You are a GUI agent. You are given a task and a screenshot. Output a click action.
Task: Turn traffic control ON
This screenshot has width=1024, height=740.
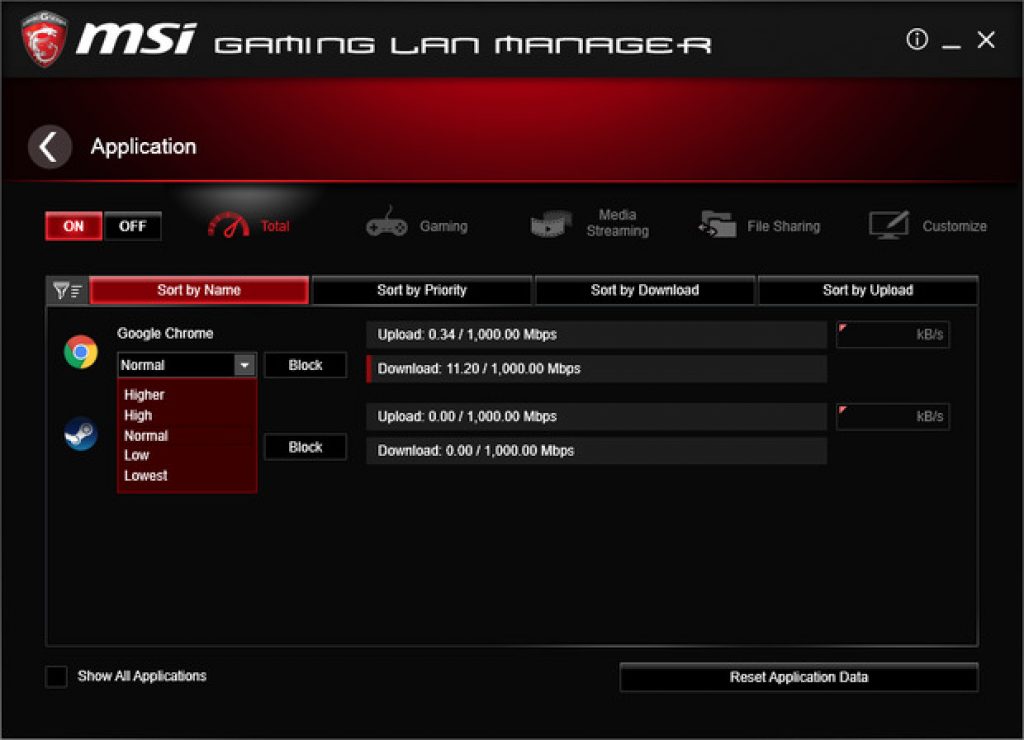pyautogui.click(x=74, y=226)
